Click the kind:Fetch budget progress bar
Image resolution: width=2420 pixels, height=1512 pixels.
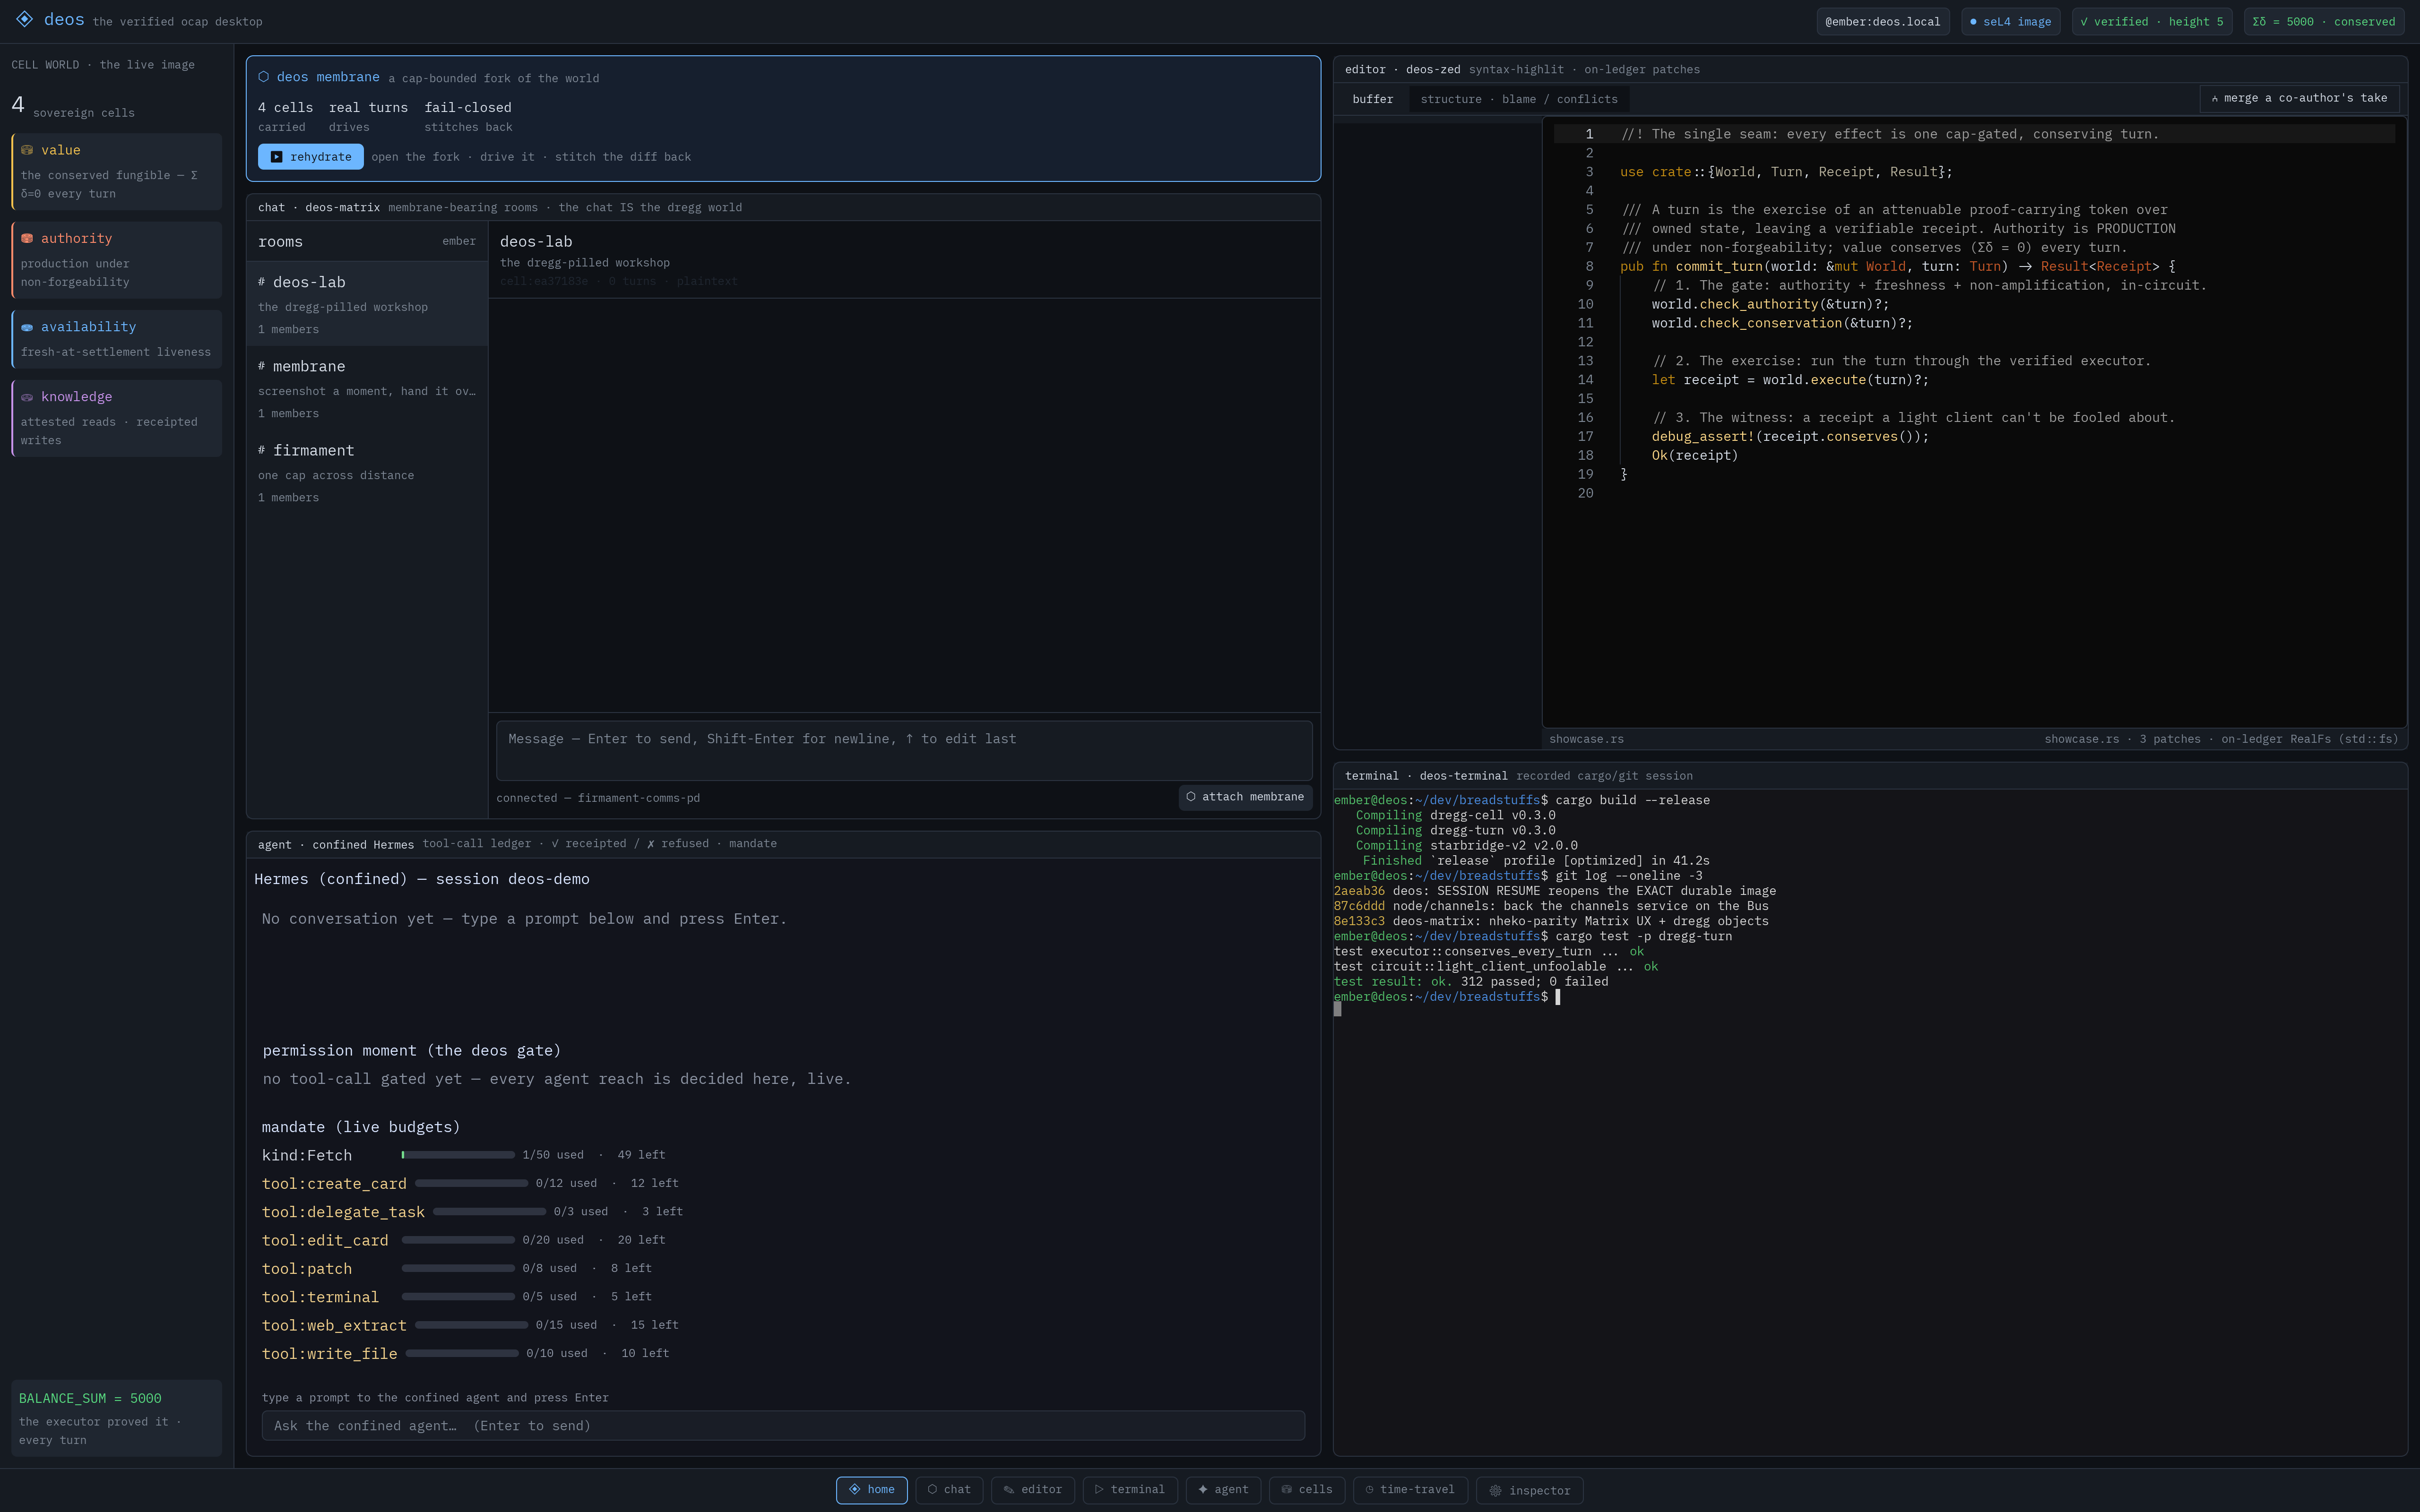pos(458,1155)
